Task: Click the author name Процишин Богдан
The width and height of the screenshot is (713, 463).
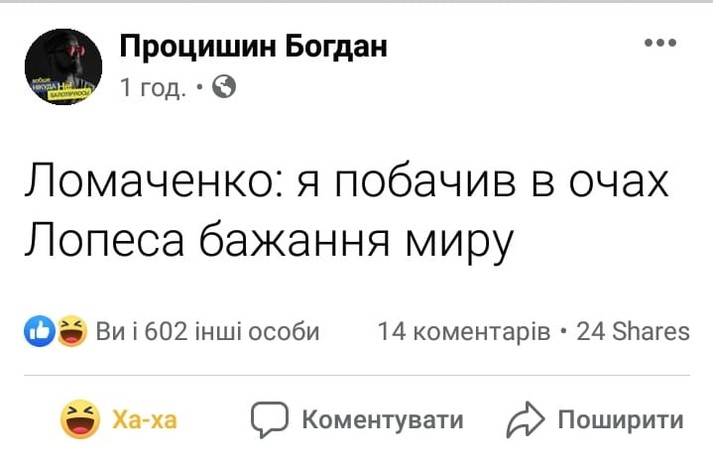Action: [253, 46]
